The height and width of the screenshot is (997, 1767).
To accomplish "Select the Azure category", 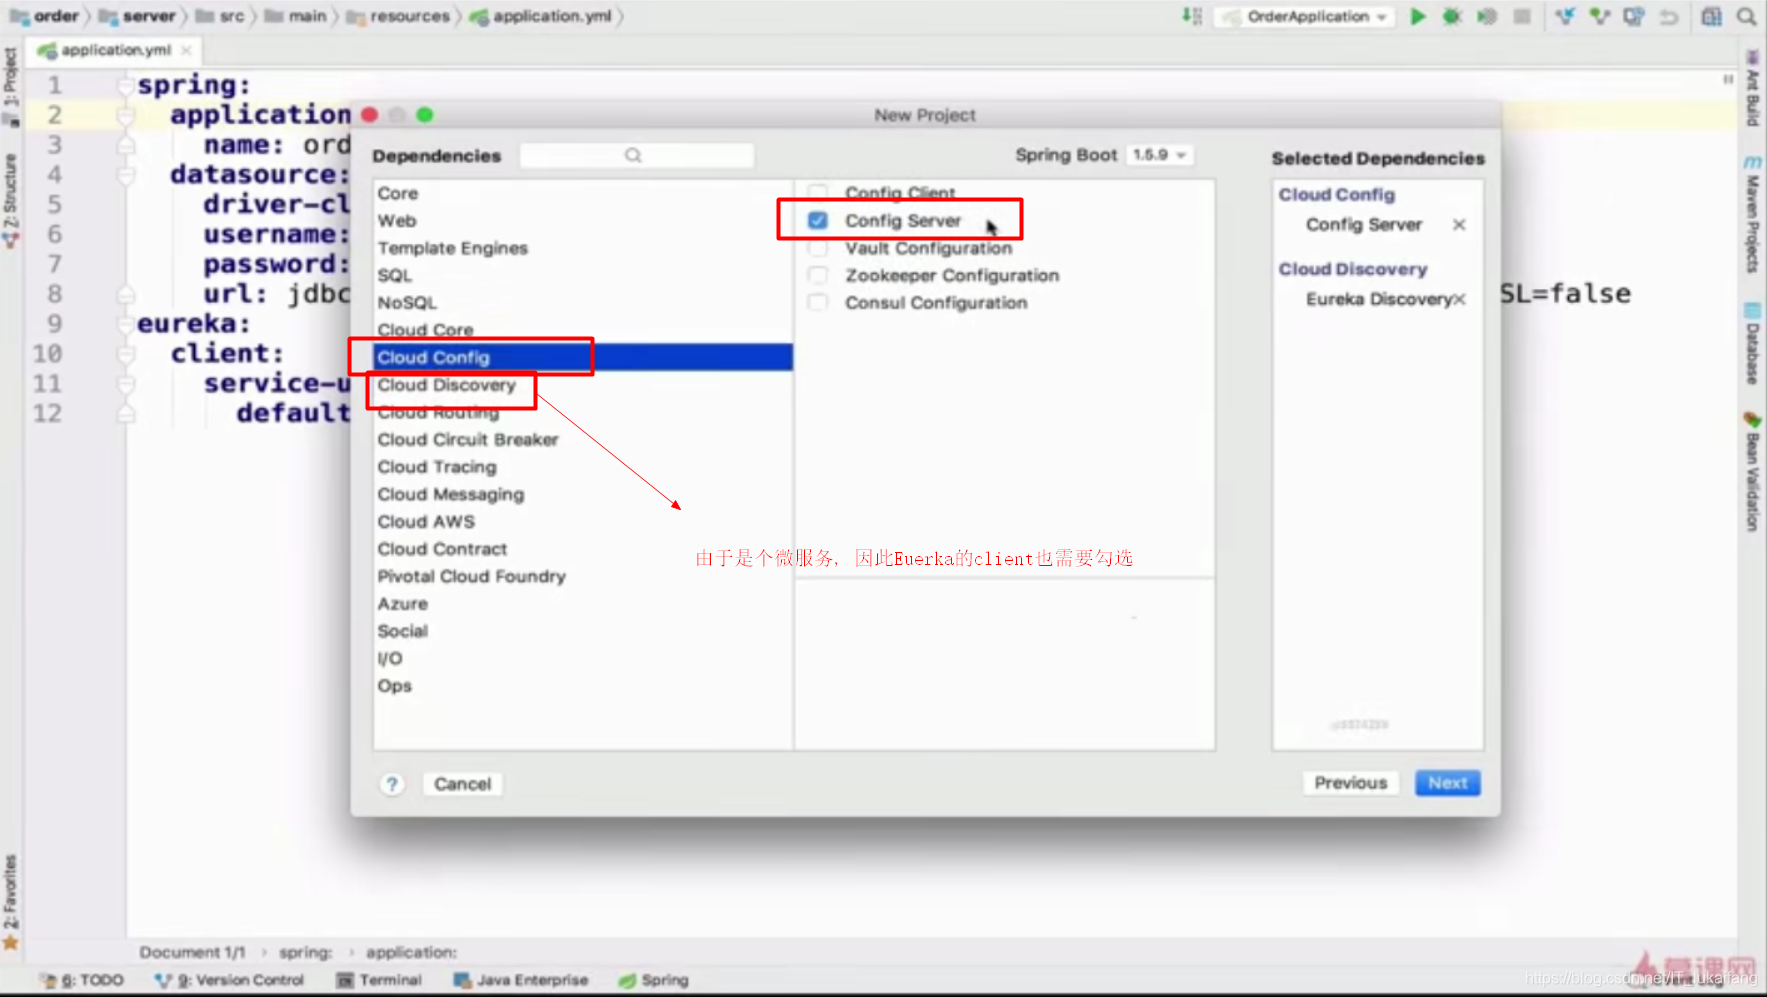I will tap(583, 604).
